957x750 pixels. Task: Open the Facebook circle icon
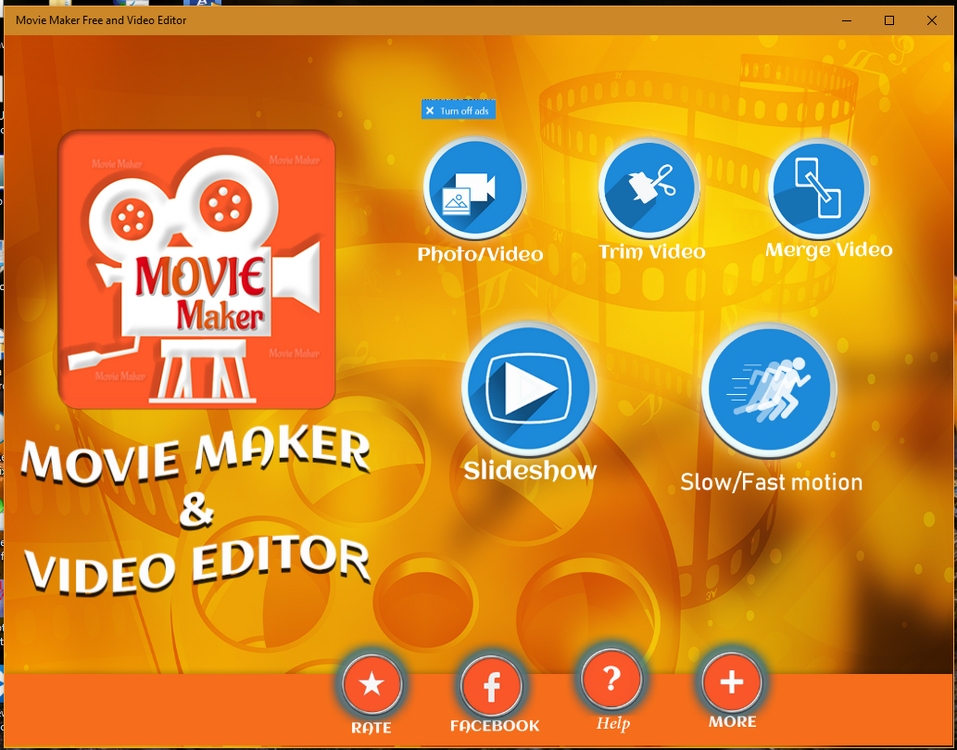point(491,686)
